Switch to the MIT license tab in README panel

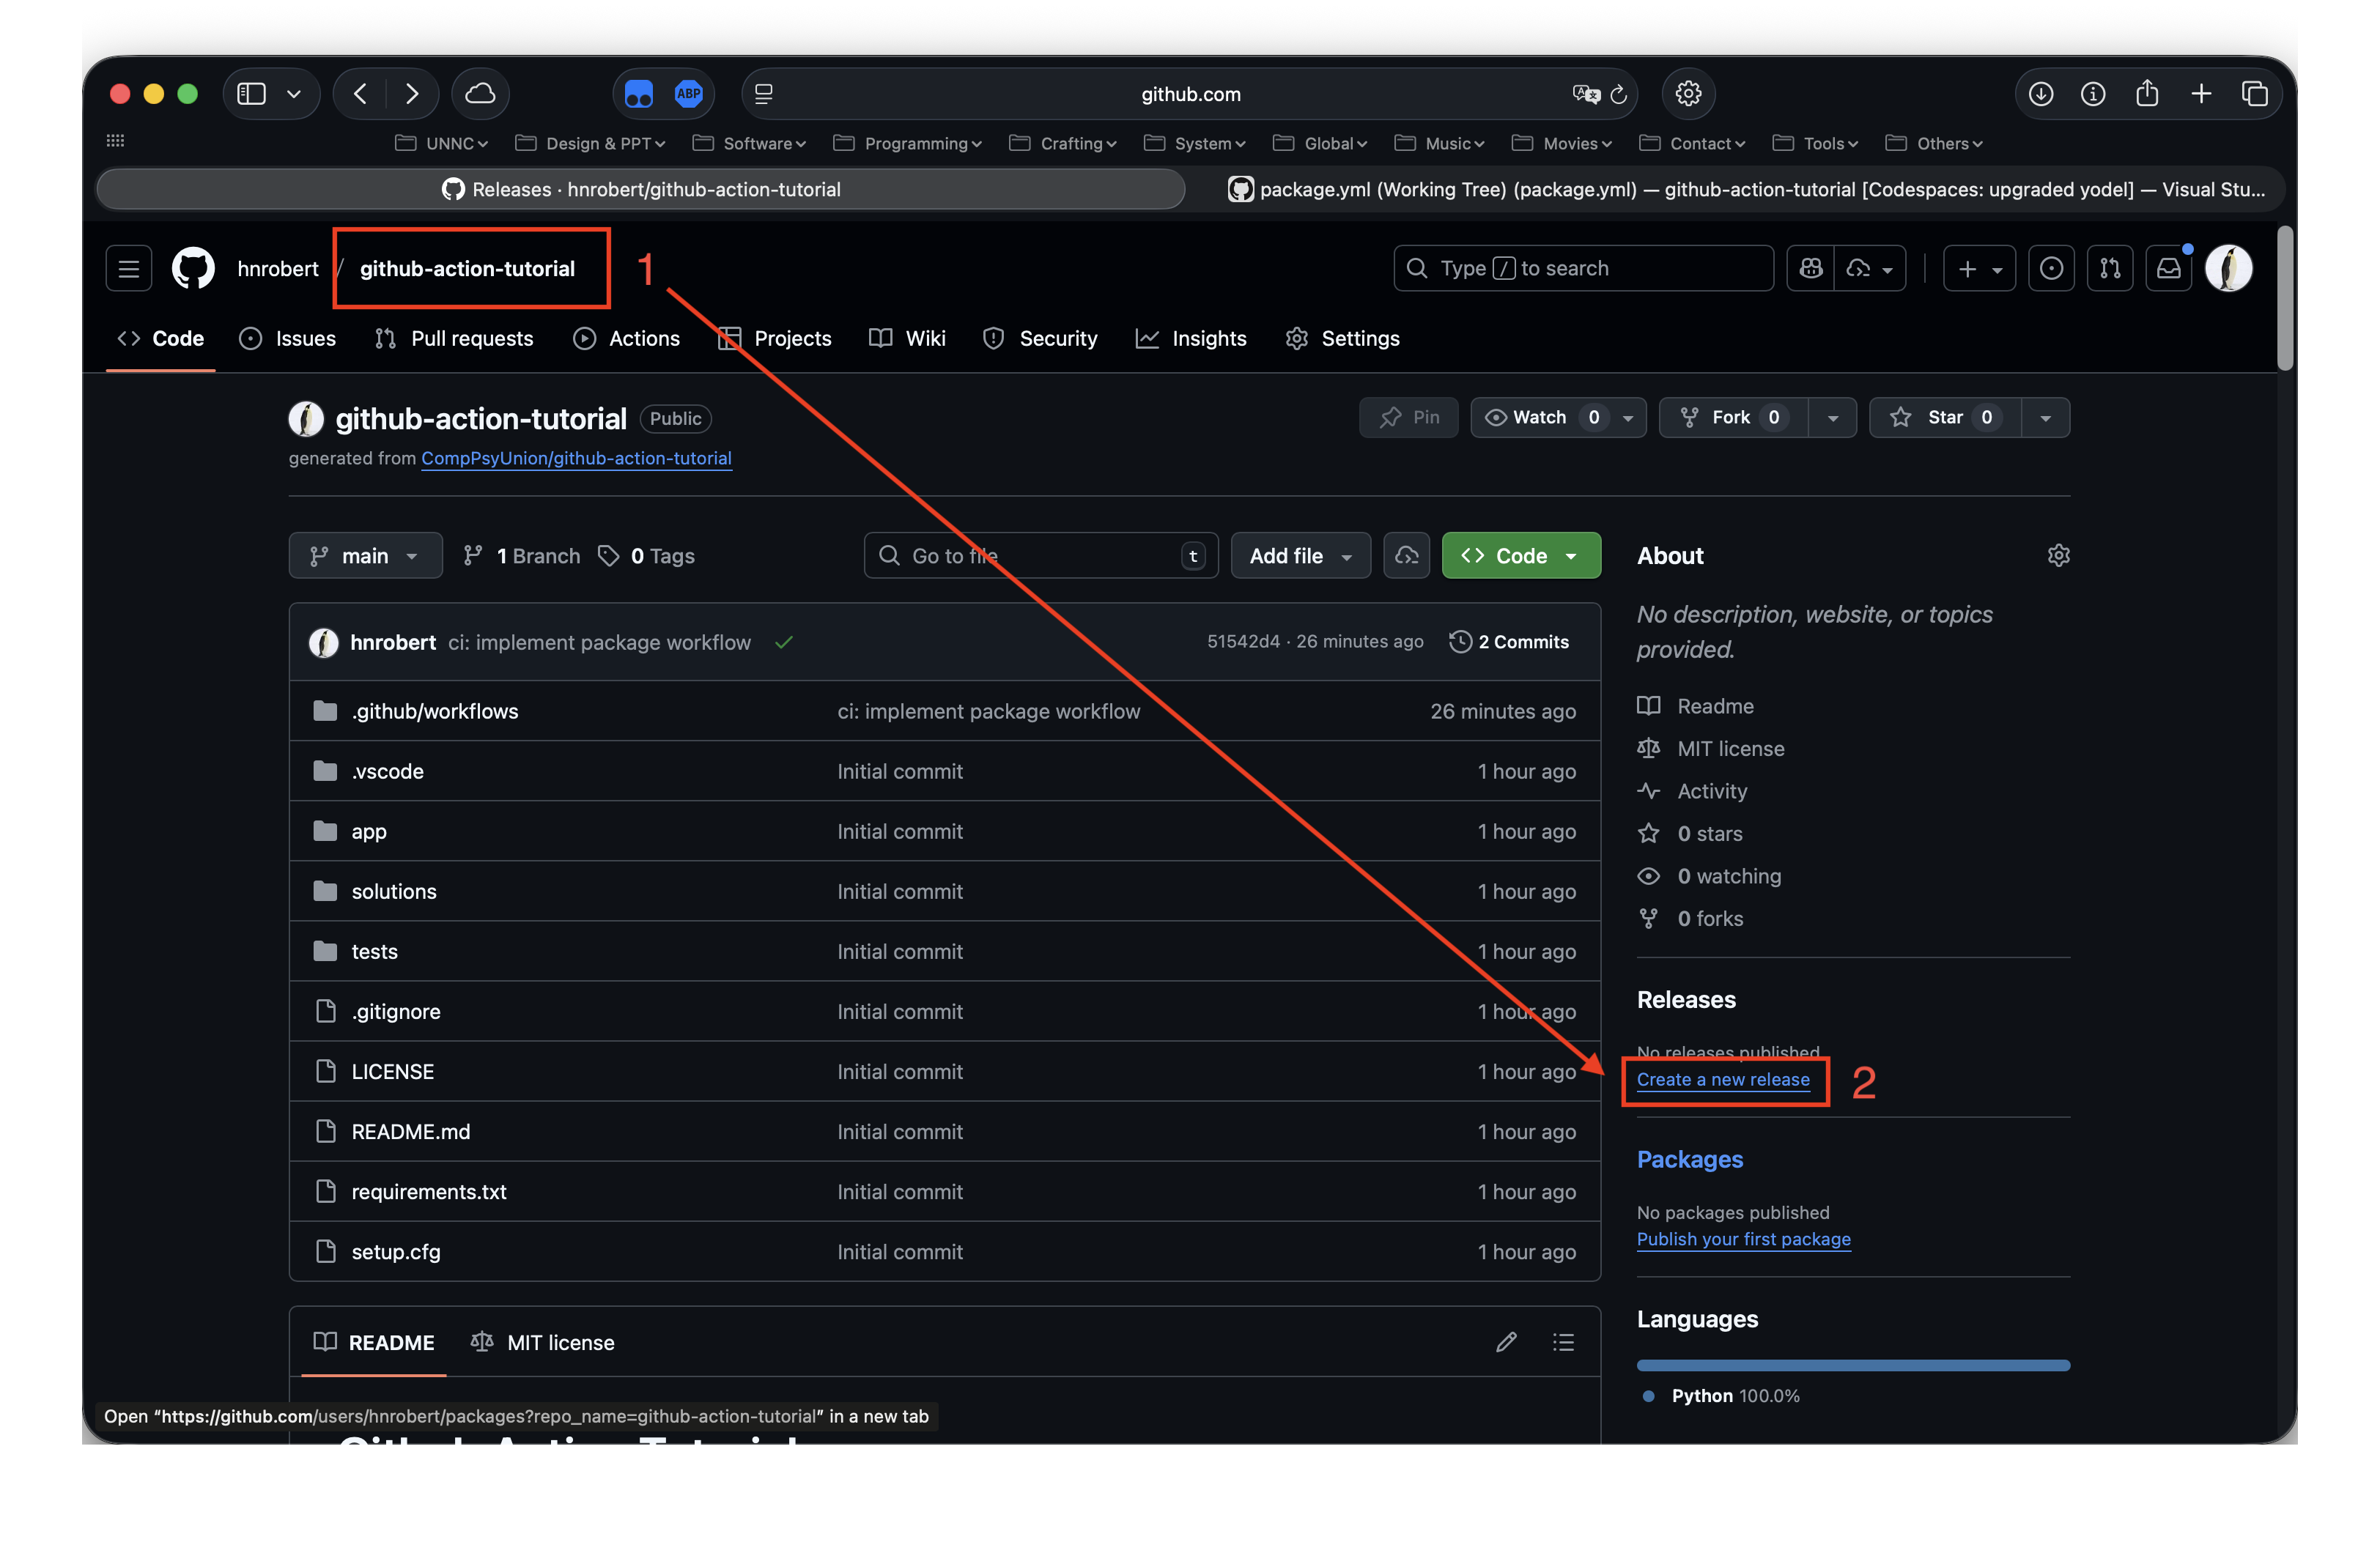pos(542,1342)
